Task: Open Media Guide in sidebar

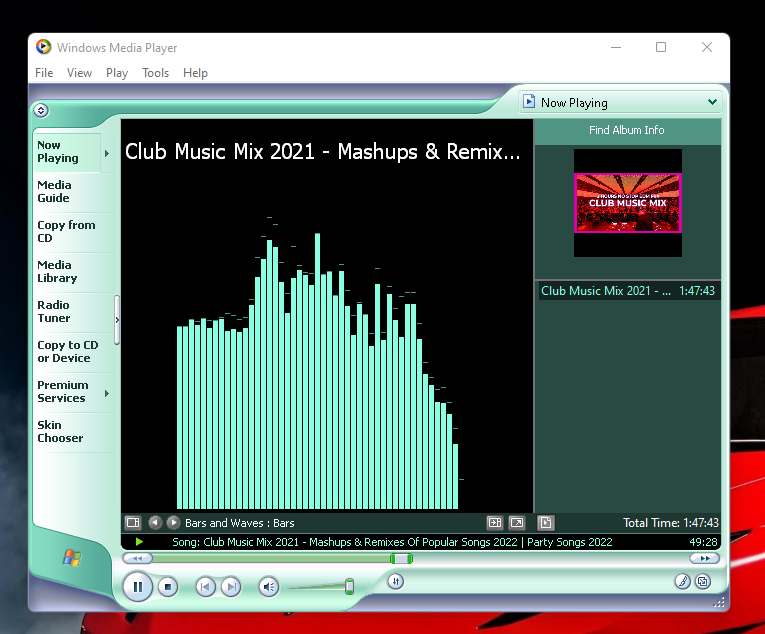Action: (73, 191)
